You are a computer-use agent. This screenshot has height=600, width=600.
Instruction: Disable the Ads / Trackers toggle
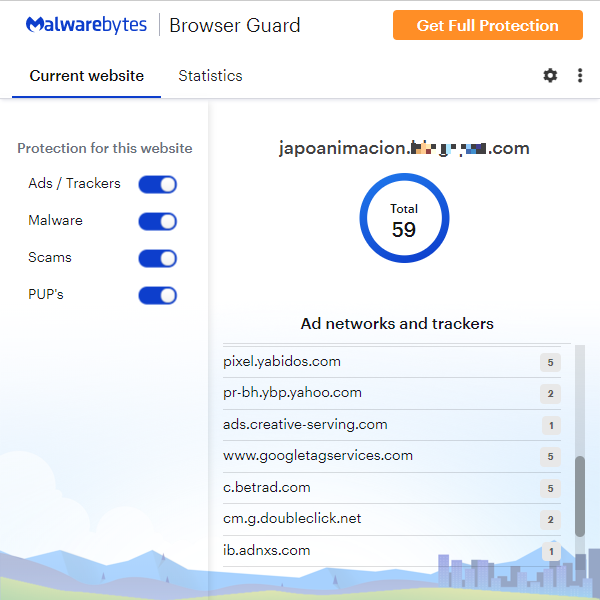tap(157, 184)
